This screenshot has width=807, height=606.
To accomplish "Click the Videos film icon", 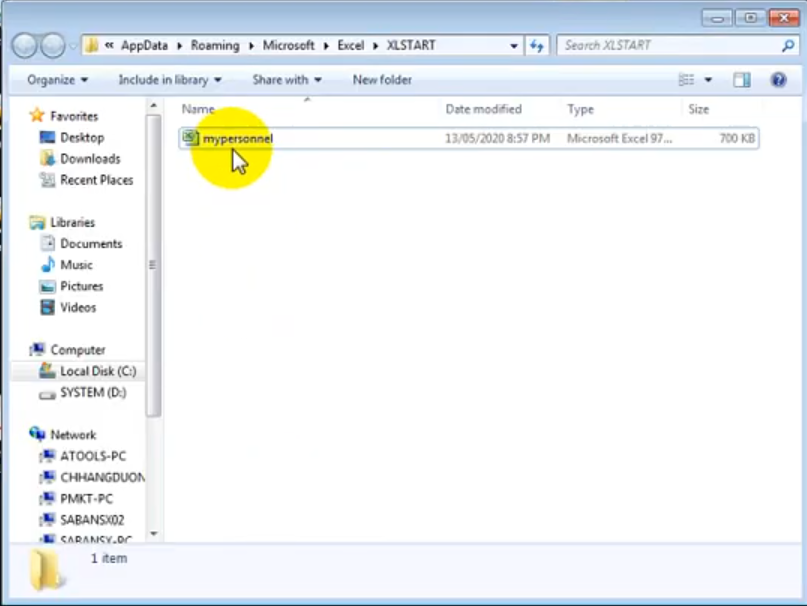I will tap(47, 307).
